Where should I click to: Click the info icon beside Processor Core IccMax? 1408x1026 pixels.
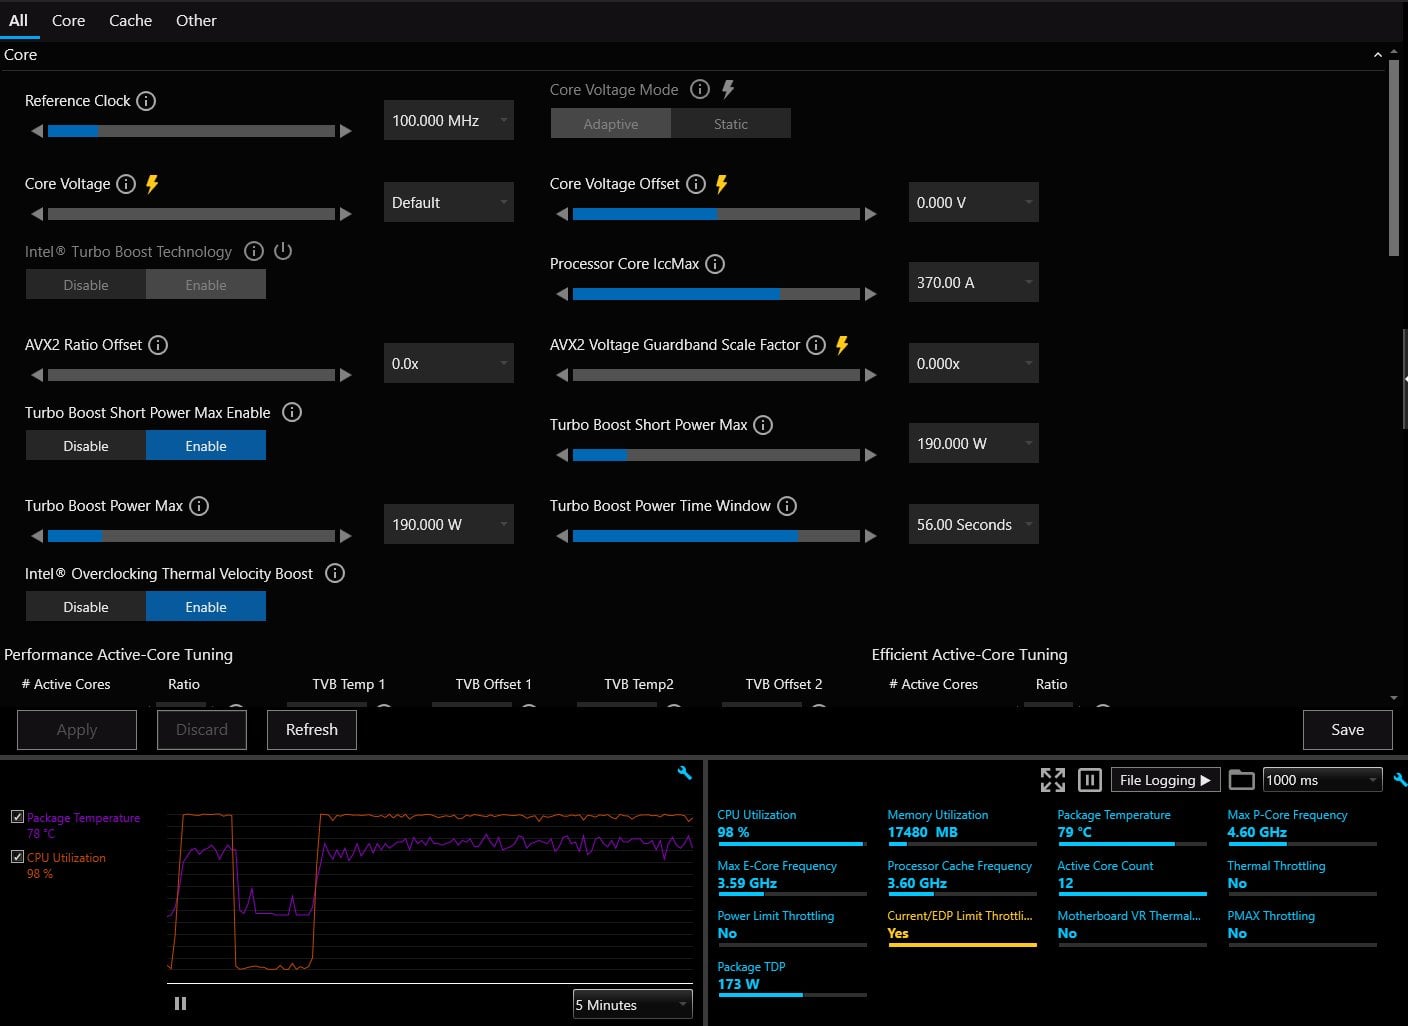(x=715, y=264)
